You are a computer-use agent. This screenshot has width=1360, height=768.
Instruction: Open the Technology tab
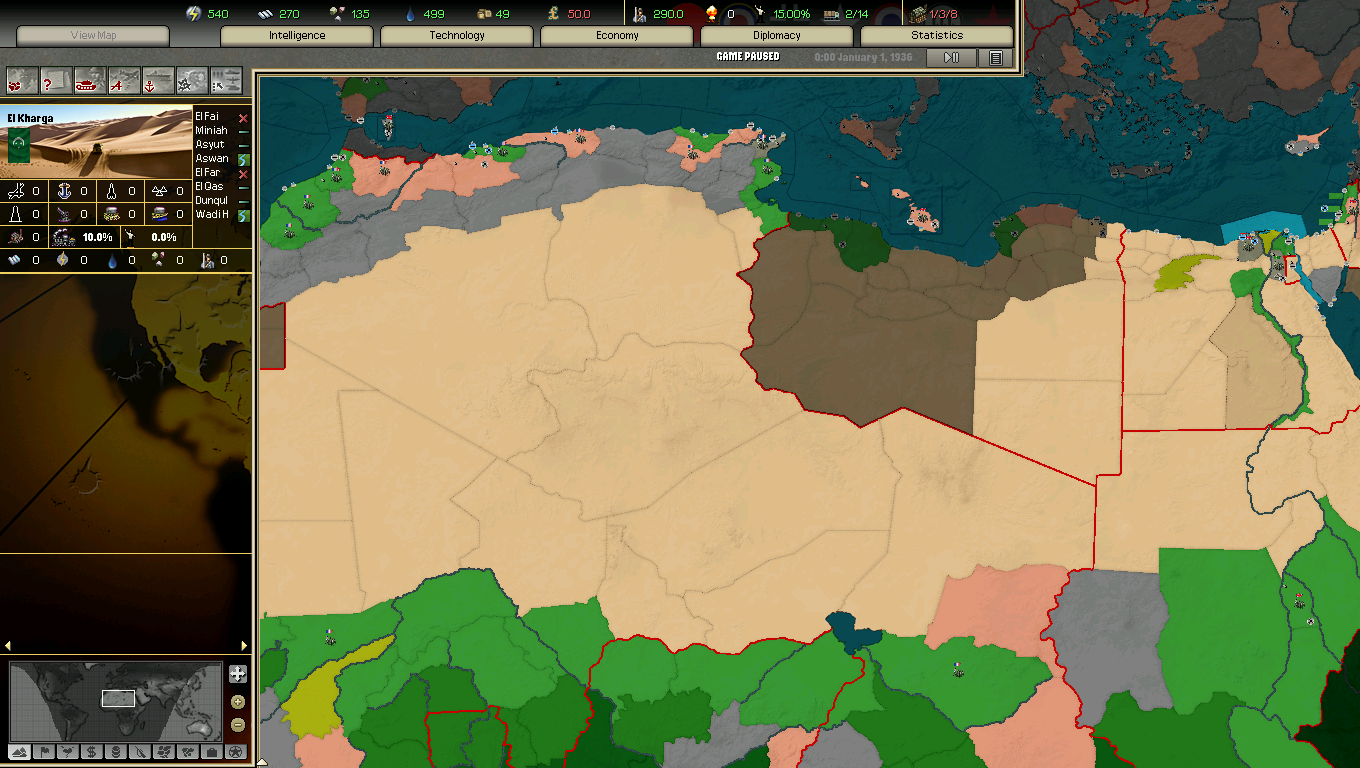tap(457, 36)
